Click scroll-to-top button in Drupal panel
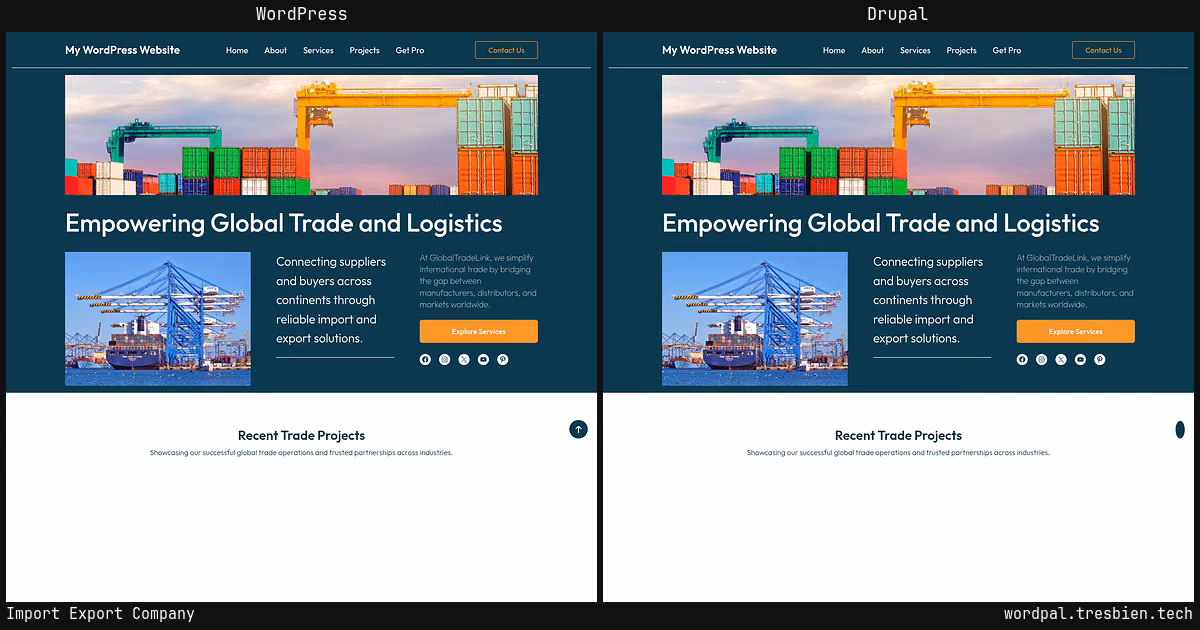 pyautogui.click(x=1180, y=430)
